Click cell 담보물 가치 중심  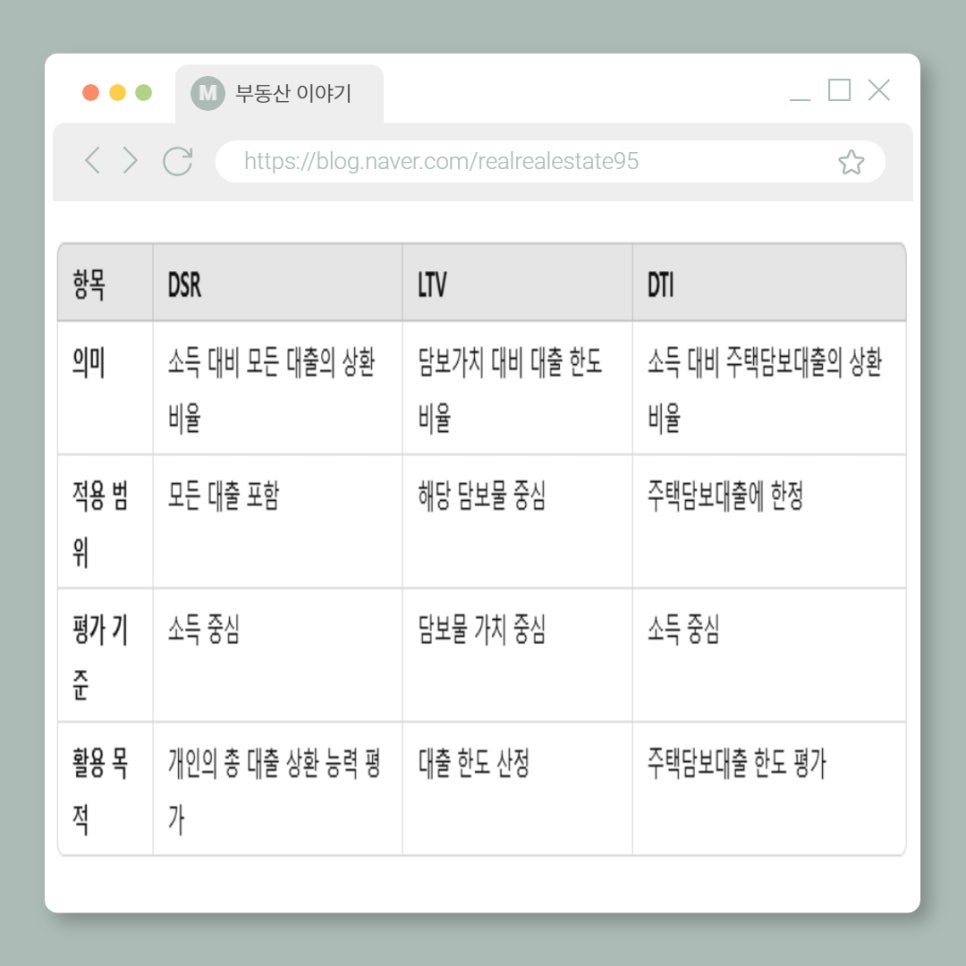coord(518,656)
